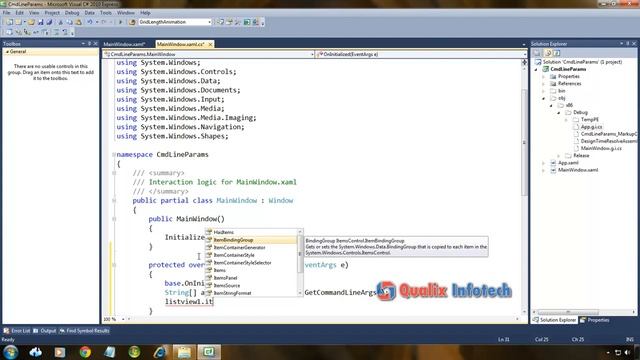Choose ItemsPanel in IntelliSense list
640x360 pixels.
click(x=252, y=278)
